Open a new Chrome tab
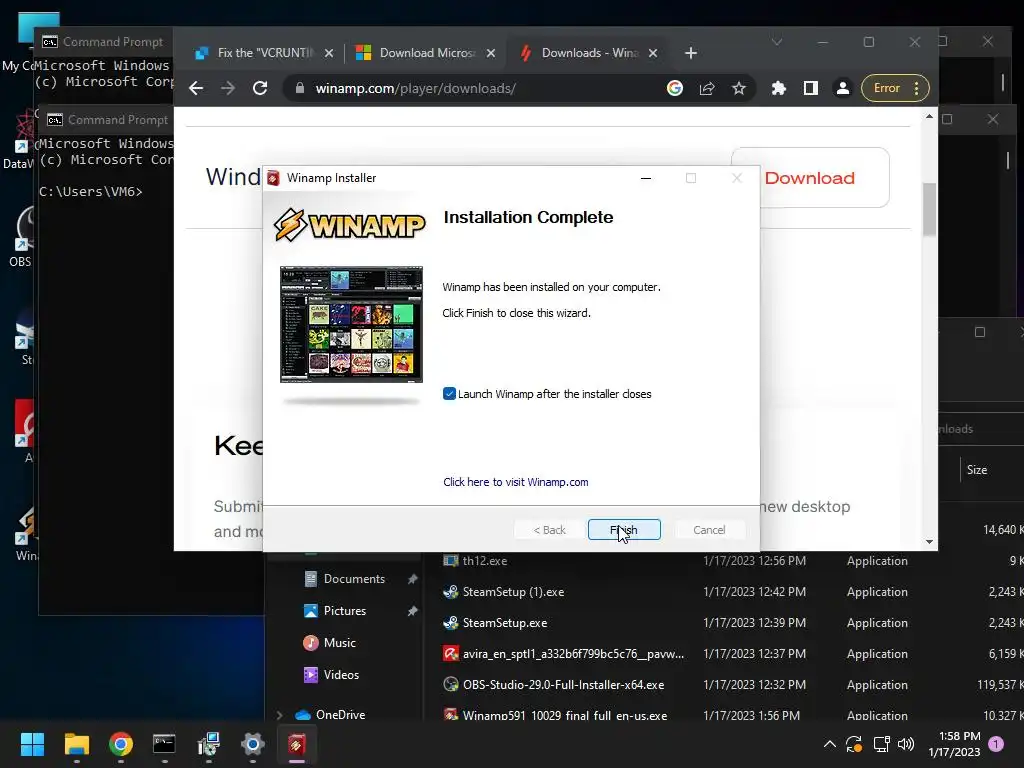 (x=691, y=53)
